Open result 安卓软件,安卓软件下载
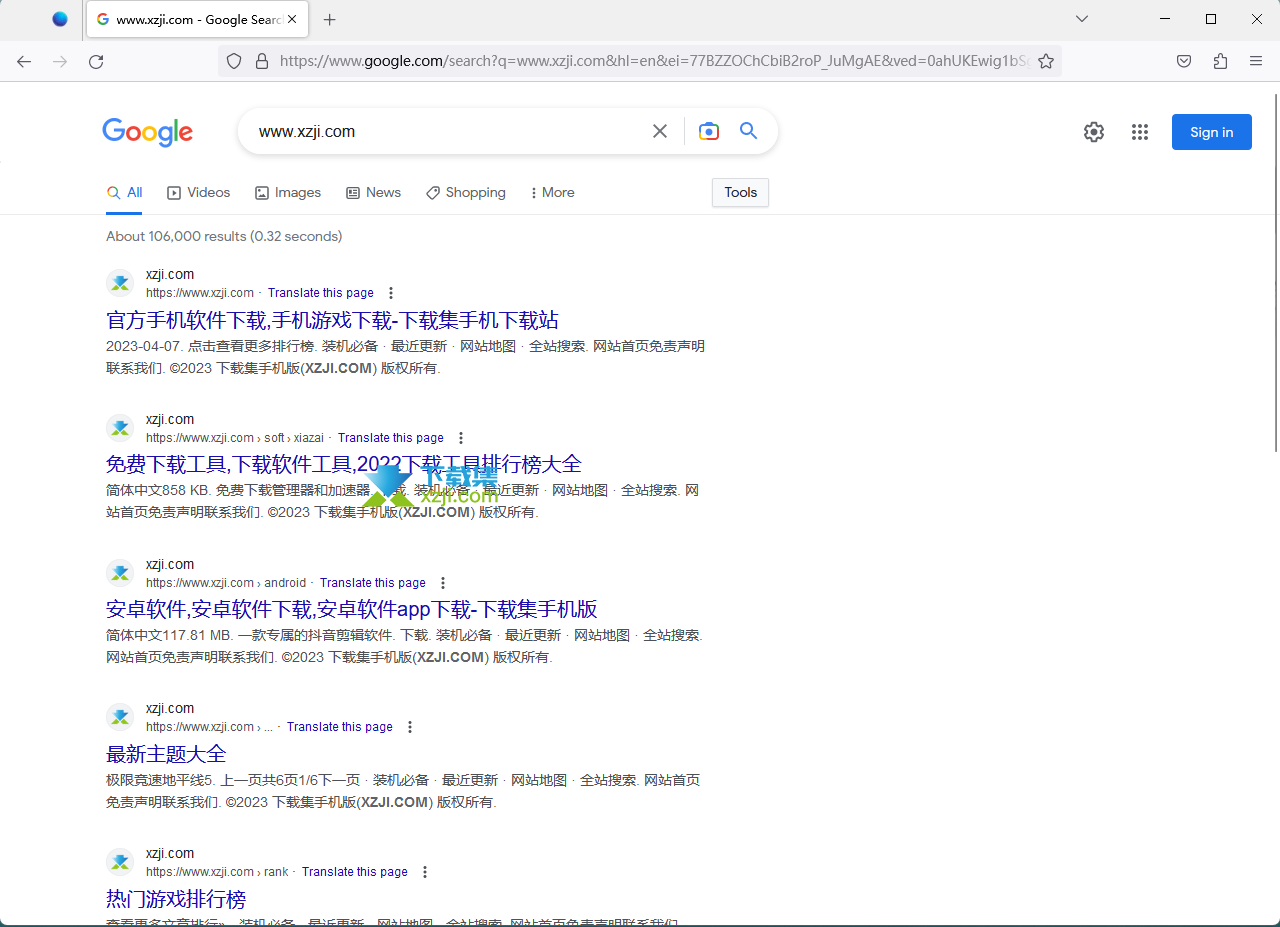Image resolution: width=1280 pixels, height=927 pixels. coord(352,609)
